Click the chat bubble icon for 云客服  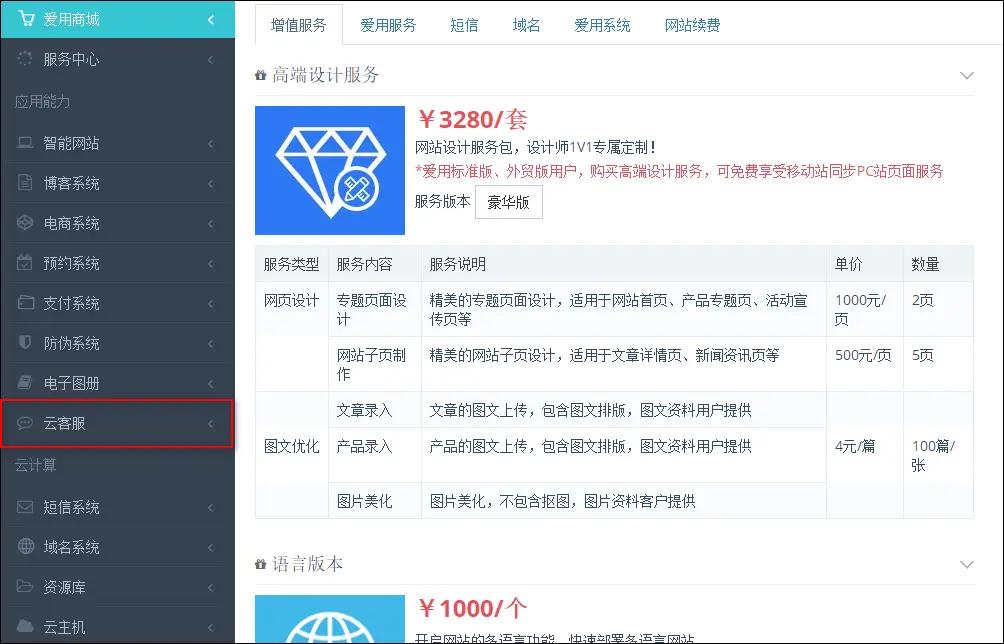[25, 423]
